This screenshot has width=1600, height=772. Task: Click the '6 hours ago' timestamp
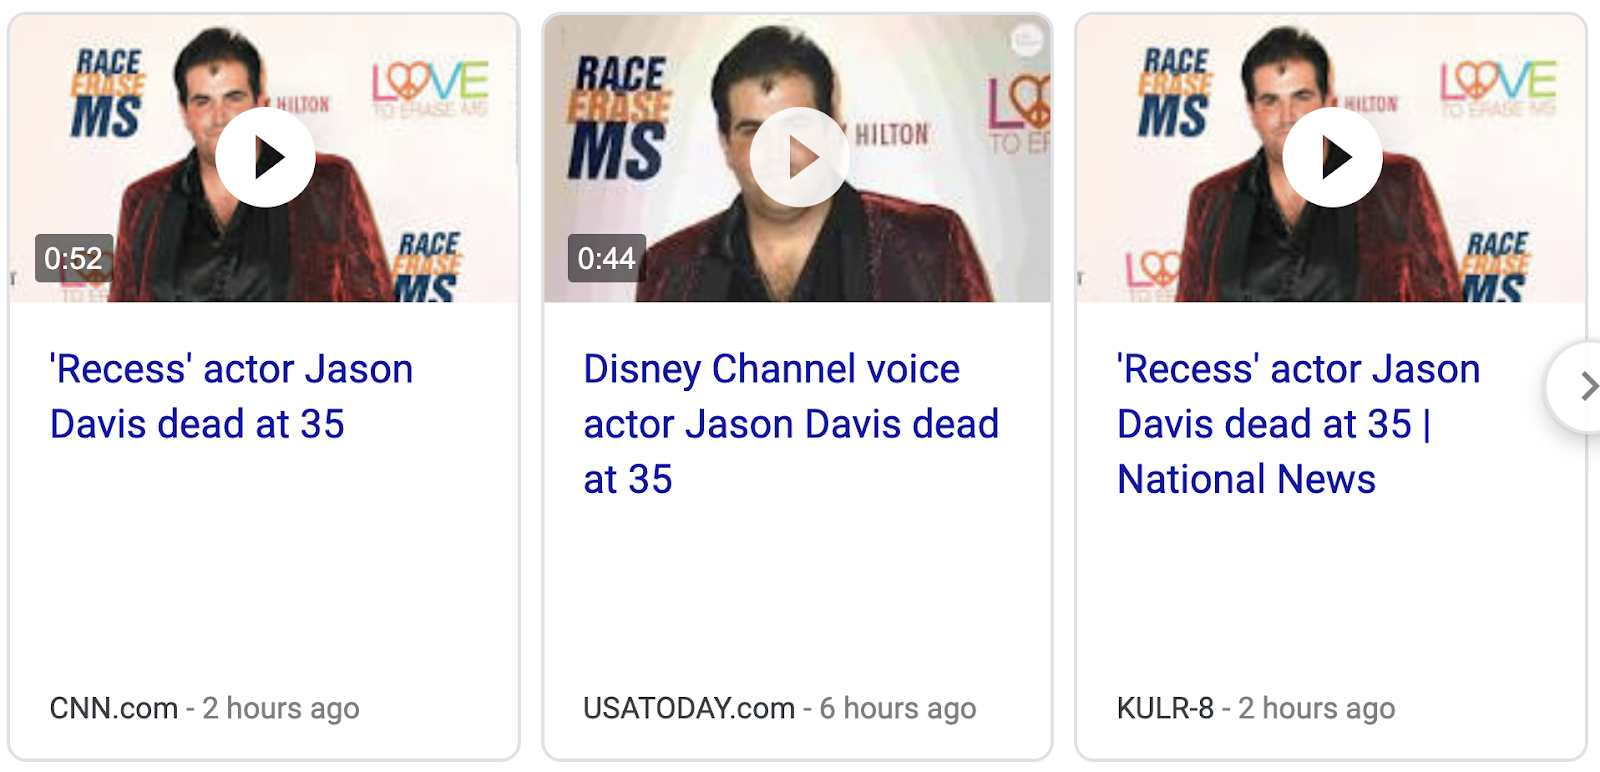pyautogui.click(x=897, y=708)
